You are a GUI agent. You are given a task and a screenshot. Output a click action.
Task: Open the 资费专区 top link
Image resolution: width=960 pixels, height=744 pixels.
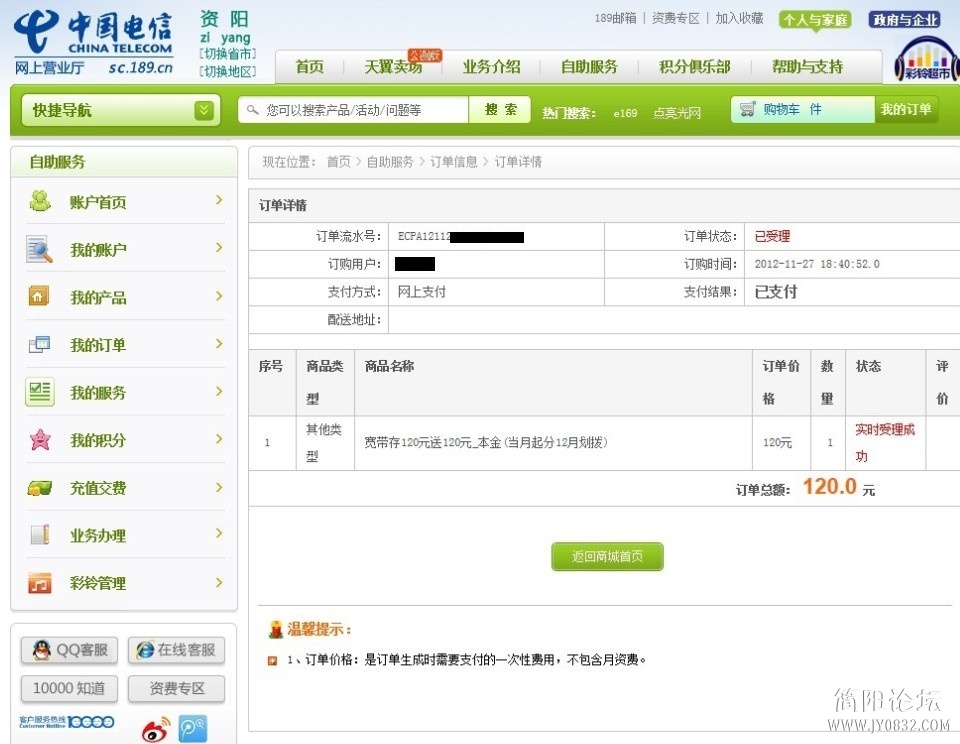pyautogui.click(x=676, y=18)
